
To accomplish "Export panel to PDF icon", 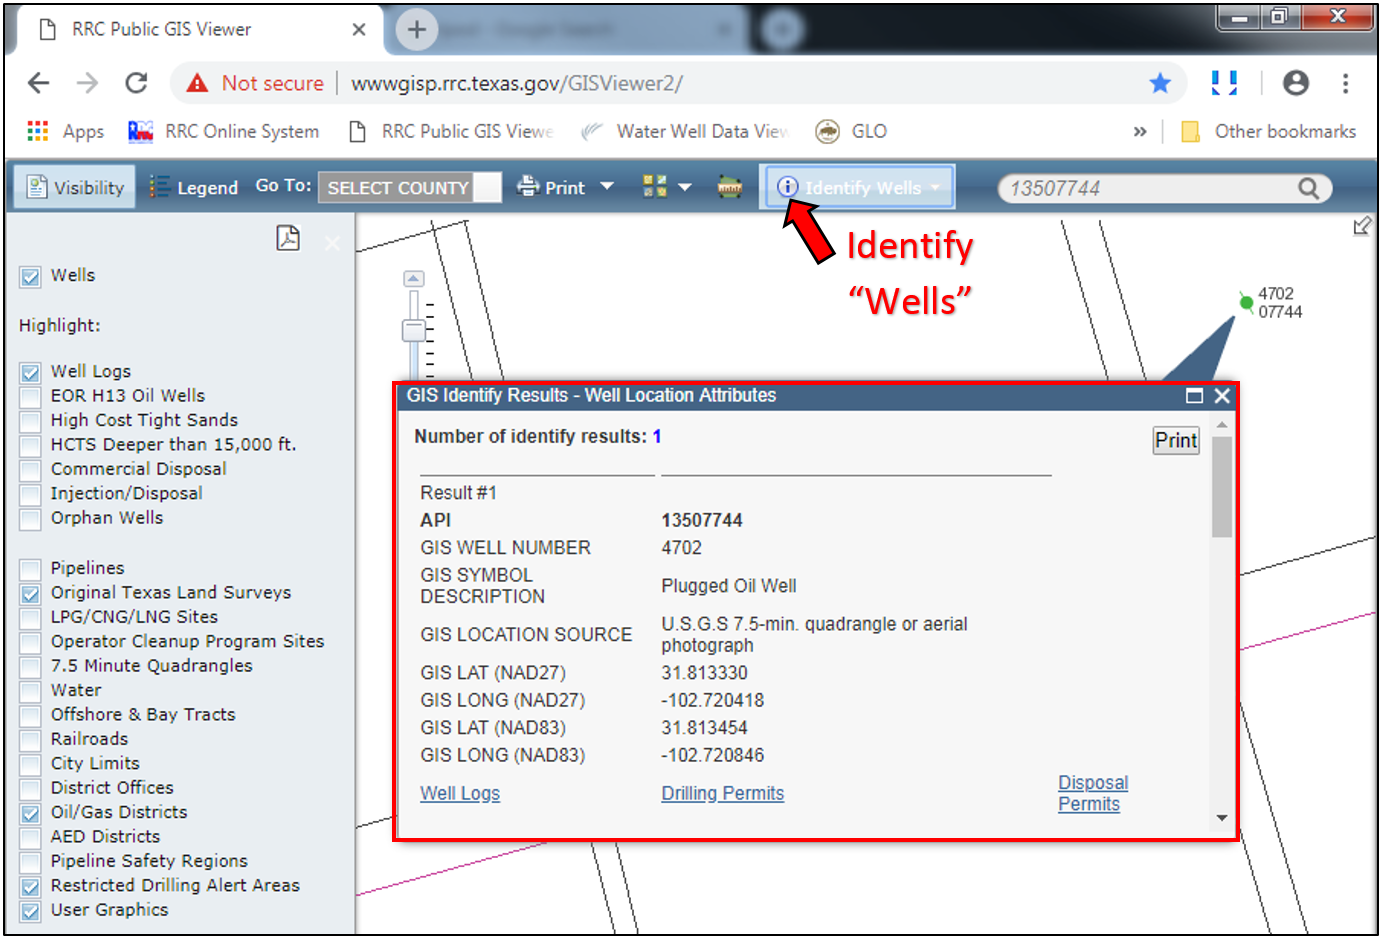I will pos(288,238).
